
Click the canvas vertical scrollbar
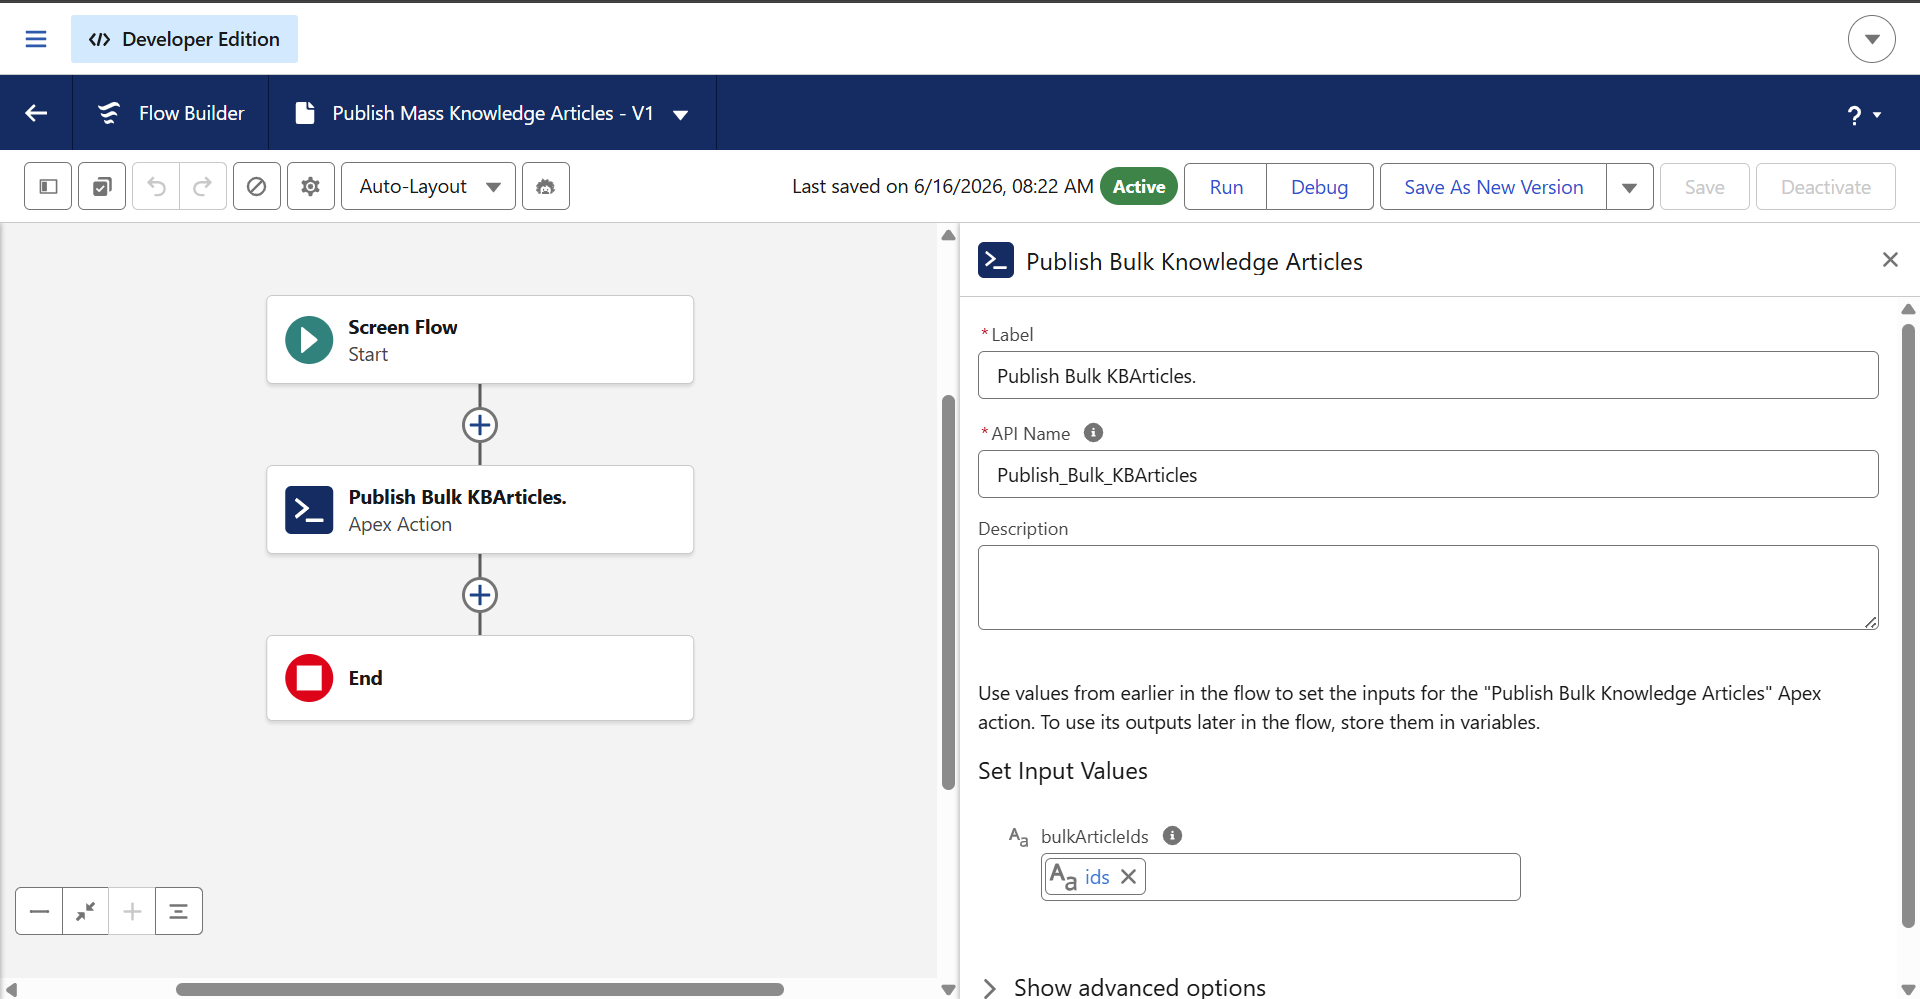coord(948,592)
